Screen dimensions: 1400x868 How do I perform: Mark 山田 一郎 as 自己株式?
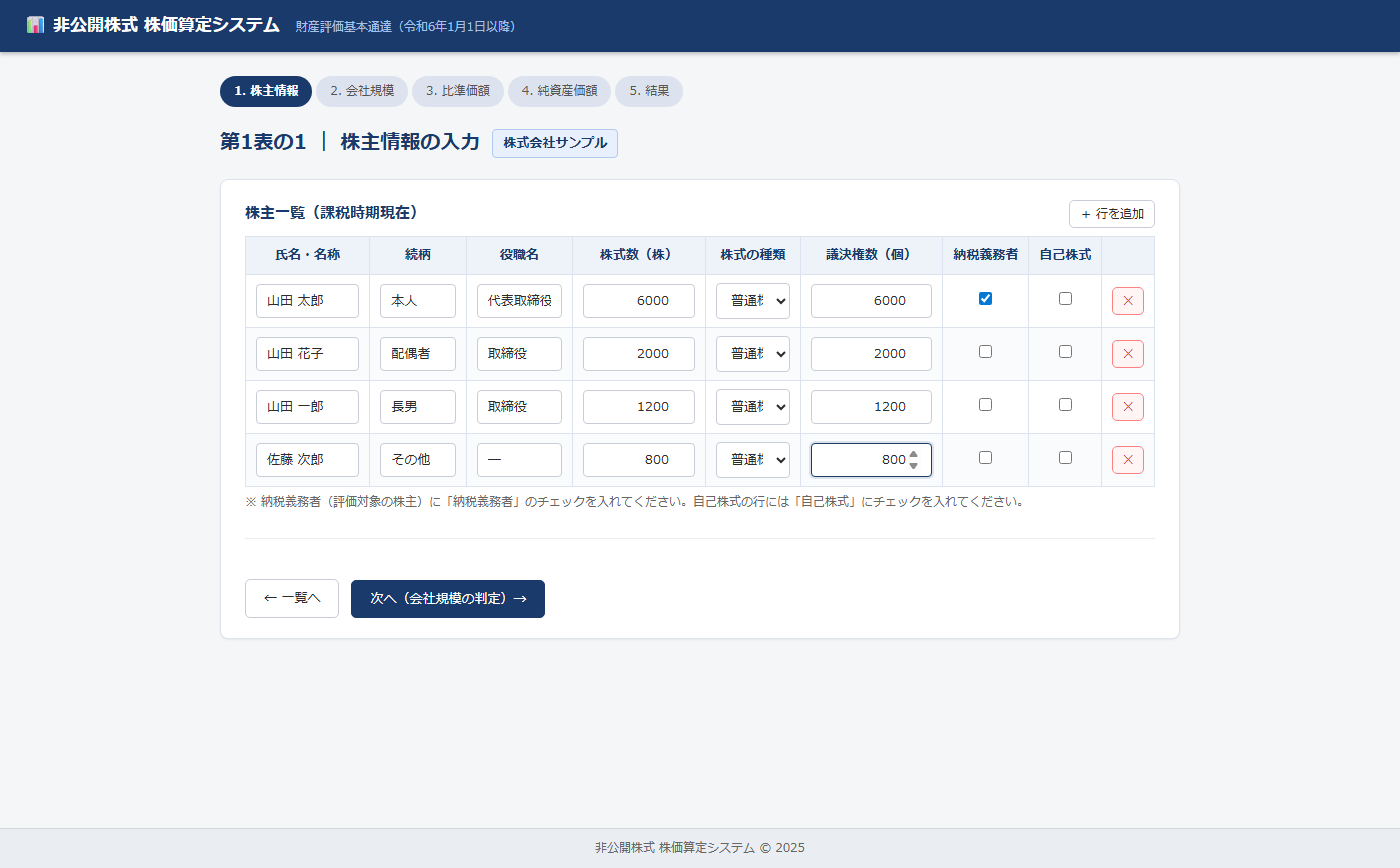coord(1065,404)
